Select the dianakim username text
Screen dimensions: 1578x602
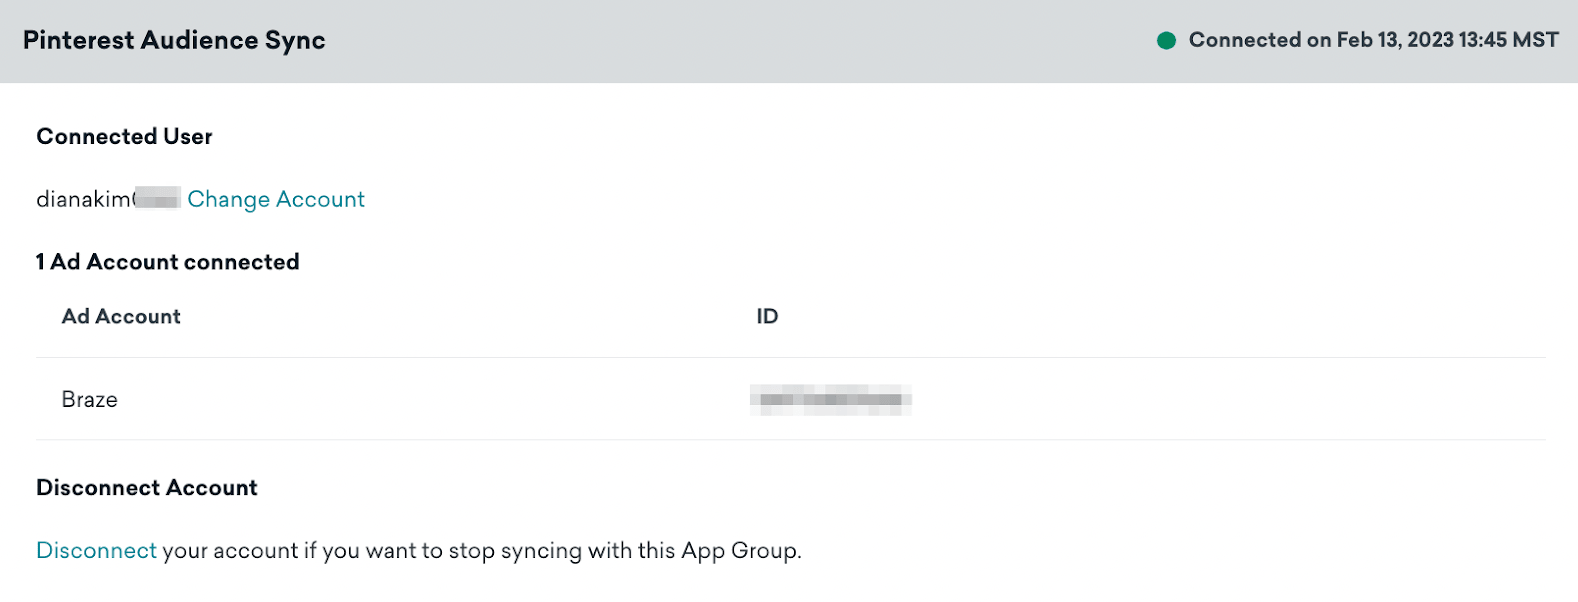(x=84, y=199)
